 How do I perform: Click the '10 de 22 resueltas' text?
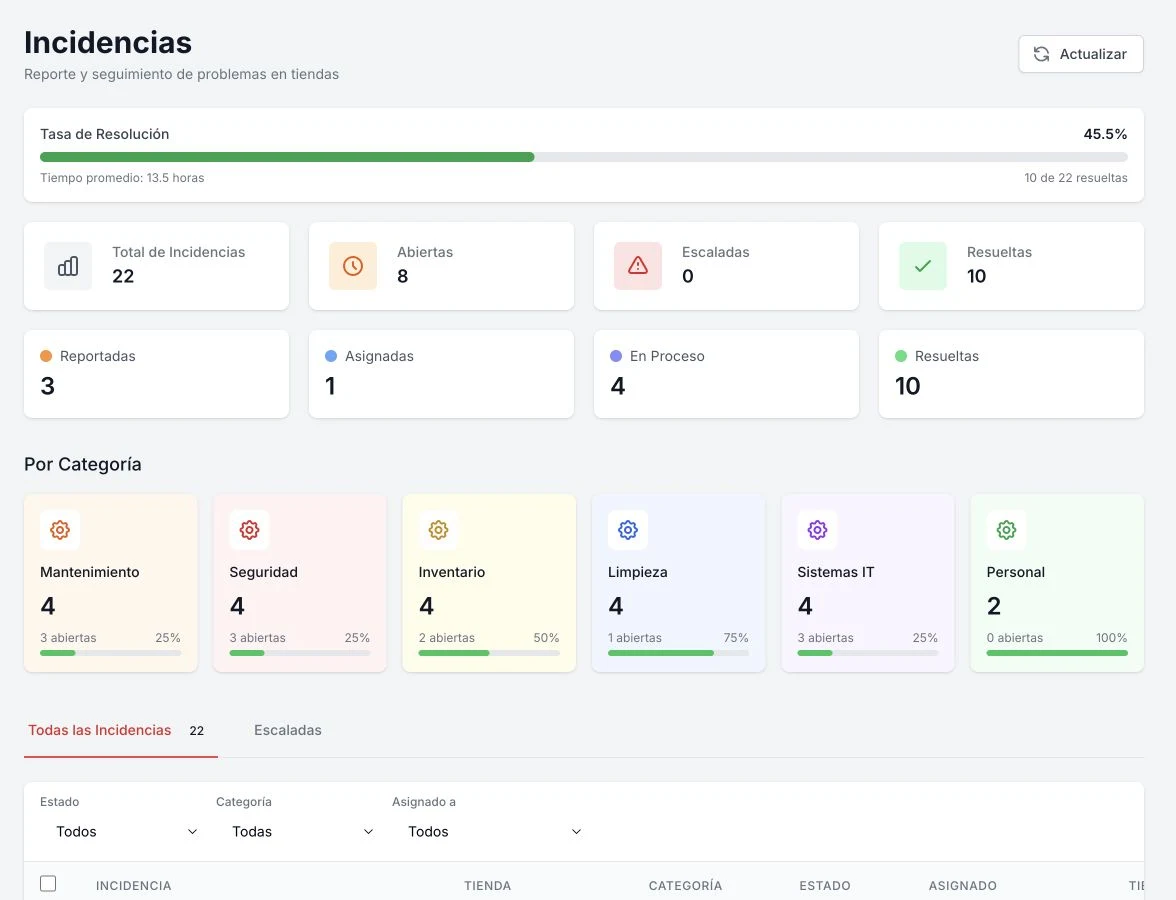[x=1076, y=178]
